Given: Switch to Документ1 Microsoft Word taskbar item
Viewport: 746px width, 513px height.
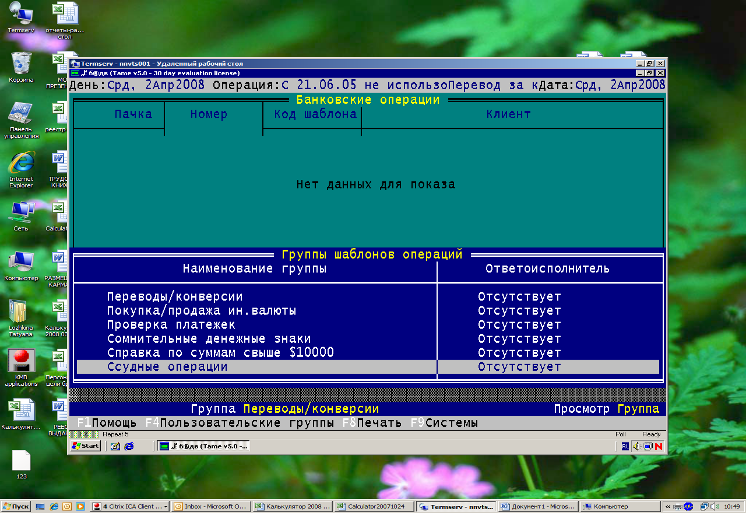Looking at the screenshot, I should (537, 506).
